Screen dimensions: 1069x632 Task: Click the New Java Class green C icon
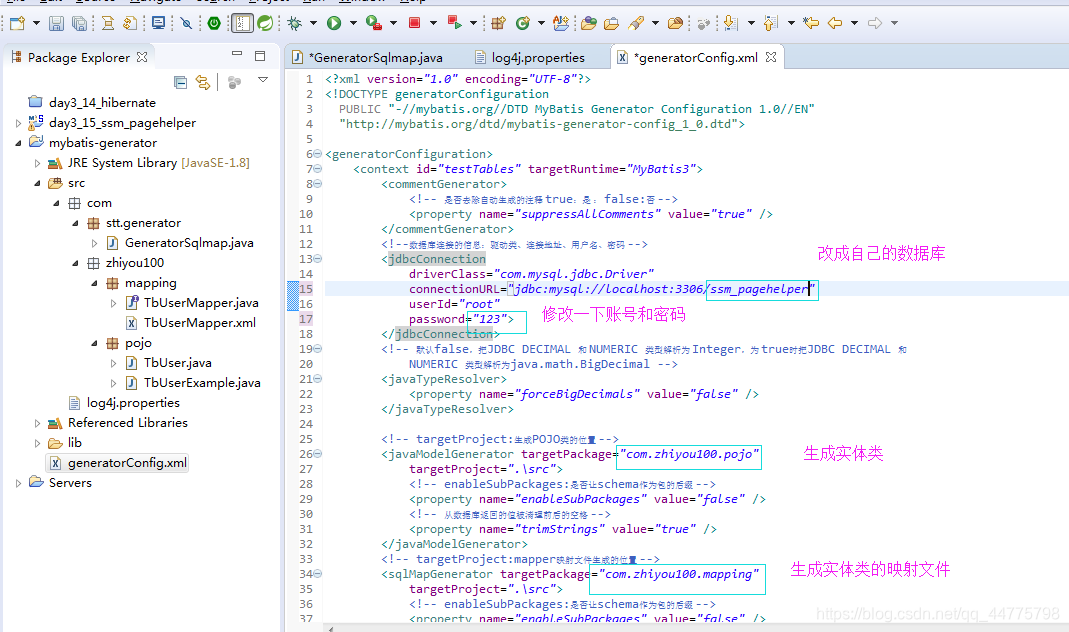click(x=522, y=23)
